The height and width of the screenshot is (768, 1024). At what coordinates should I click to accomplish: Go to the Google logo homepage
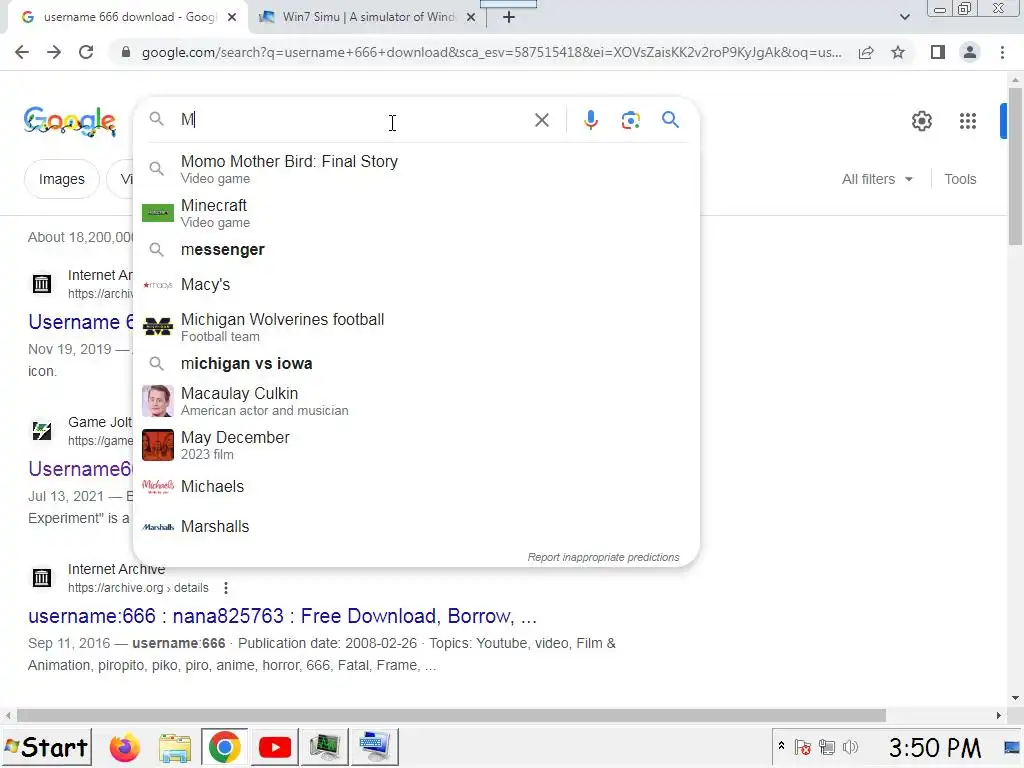[70, 121]
